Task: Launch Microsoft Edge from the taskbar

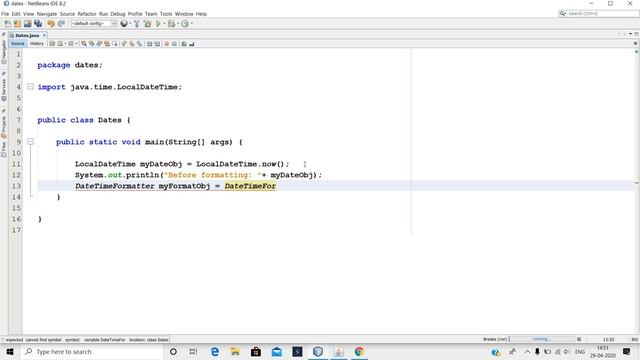Action: click(x=215, y=351)
